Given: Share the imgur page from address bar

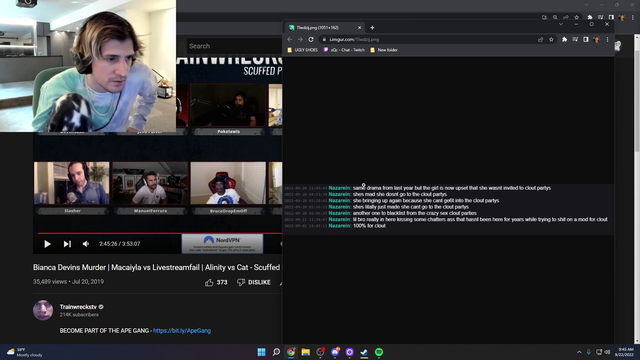Looking at the screenshot, I should [540, 40].
